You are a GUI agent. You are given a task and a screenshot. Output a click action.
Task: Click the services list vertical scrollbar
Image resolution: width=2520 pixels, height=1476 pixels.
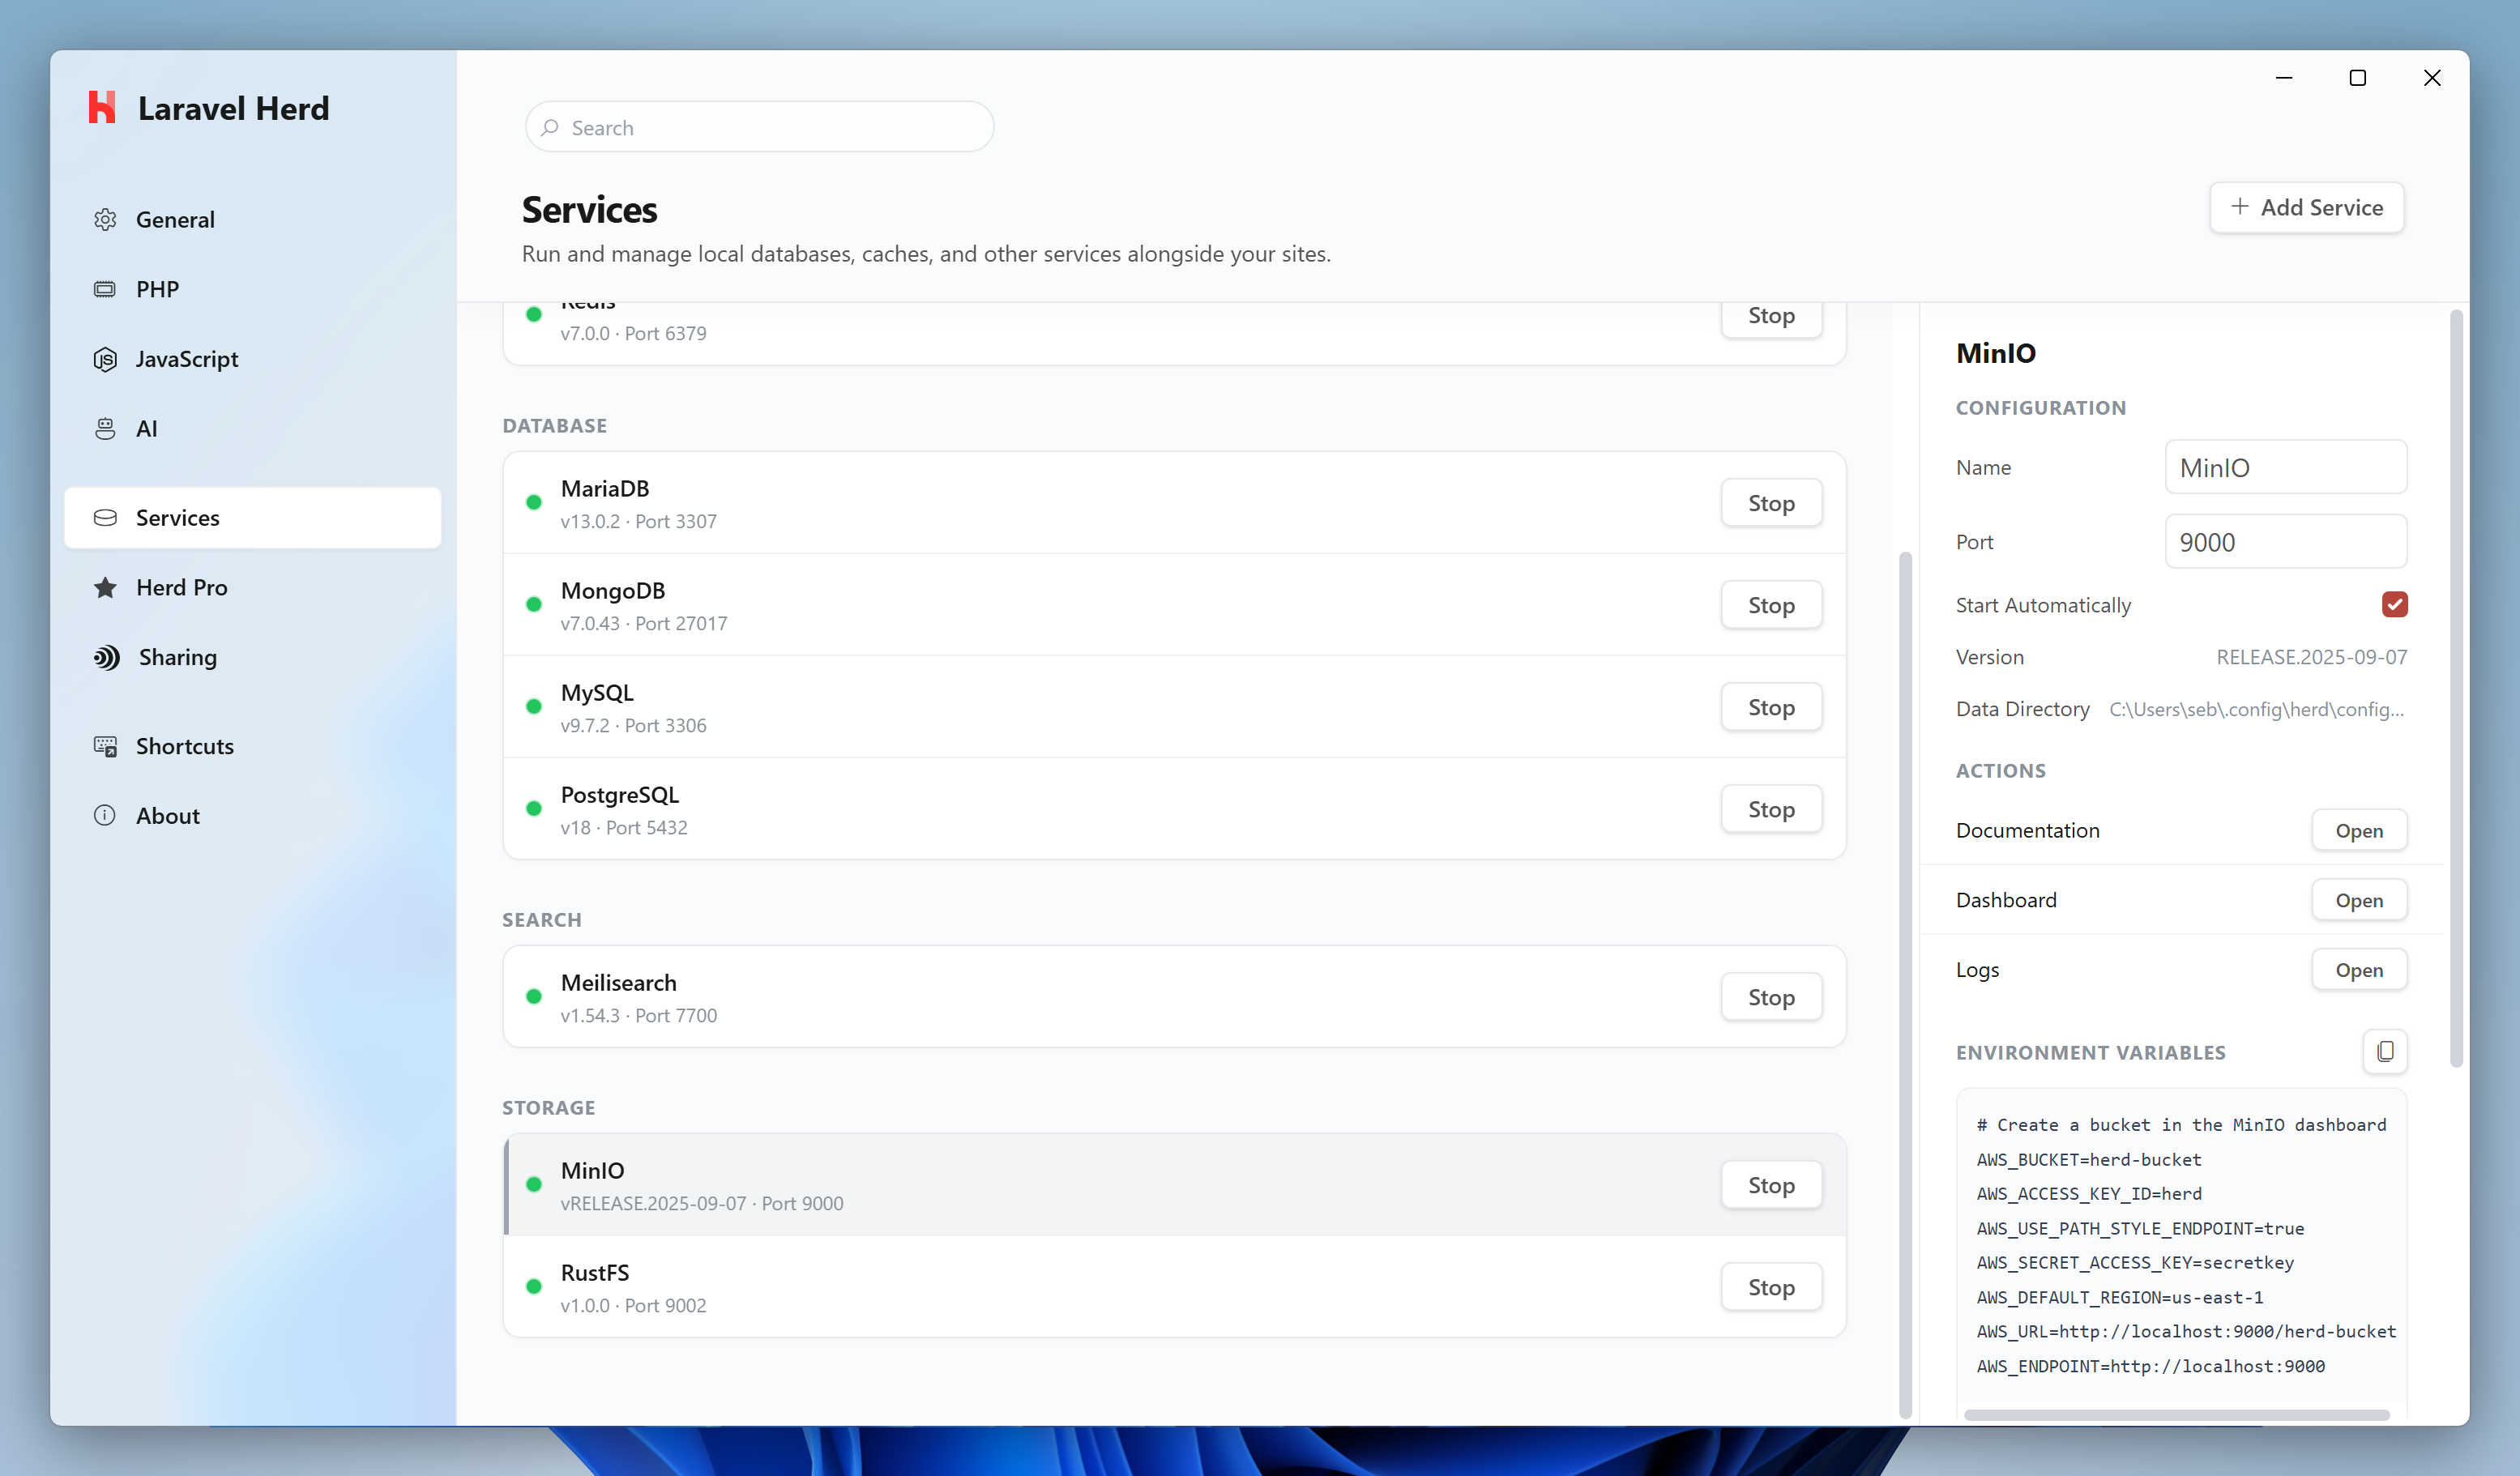(1905, 984)
